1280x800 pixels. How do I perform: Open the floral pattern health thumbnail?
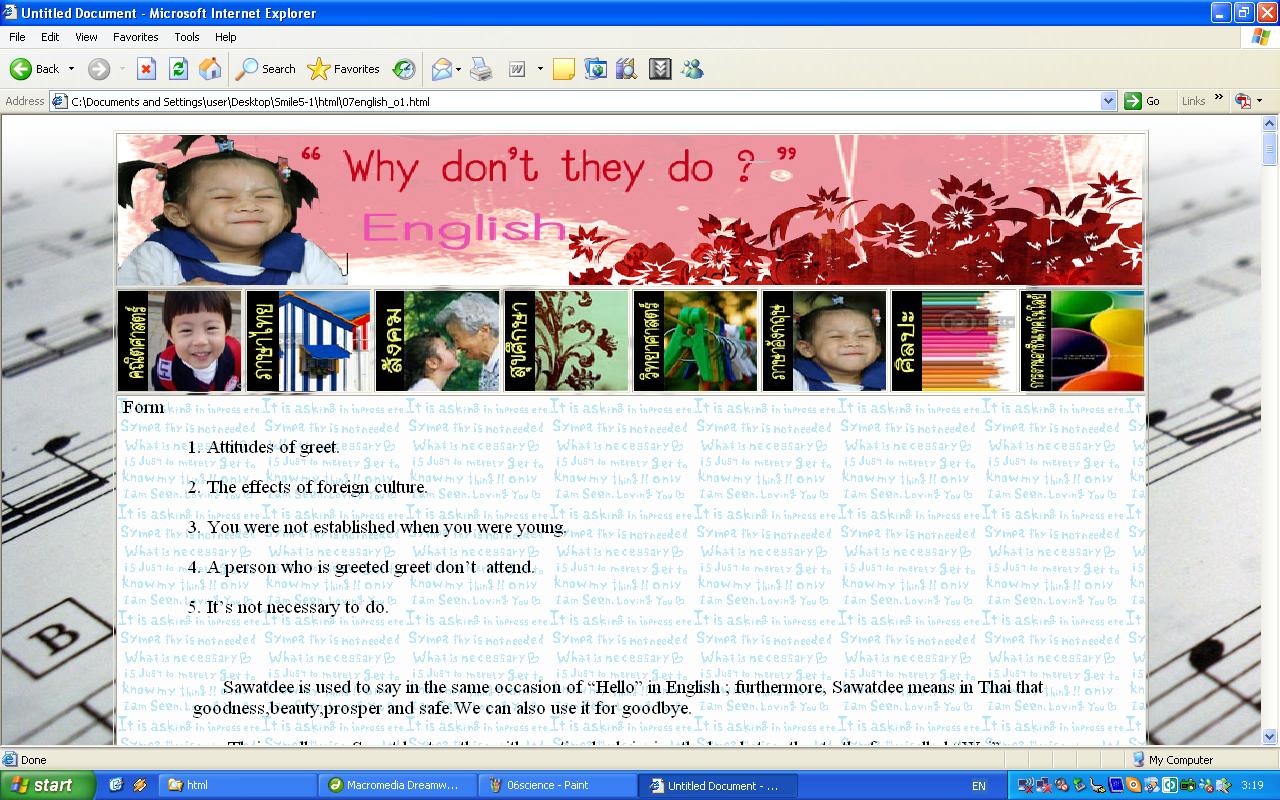click(567, 341)
